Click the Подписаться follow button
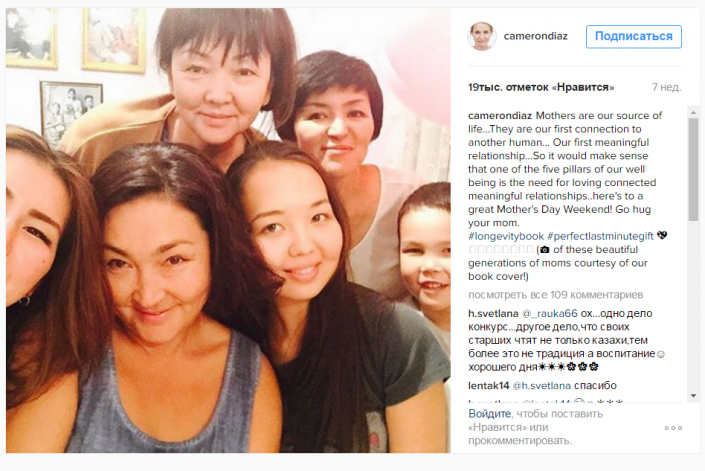The image size is (705, 471). 634,36
